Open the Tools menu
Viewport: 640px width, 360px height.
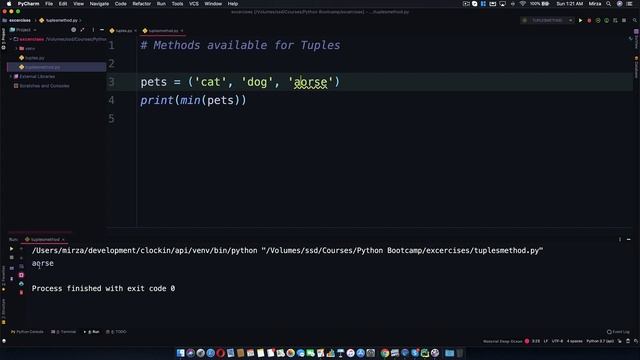pyautogui.click(x=177, y=4)
